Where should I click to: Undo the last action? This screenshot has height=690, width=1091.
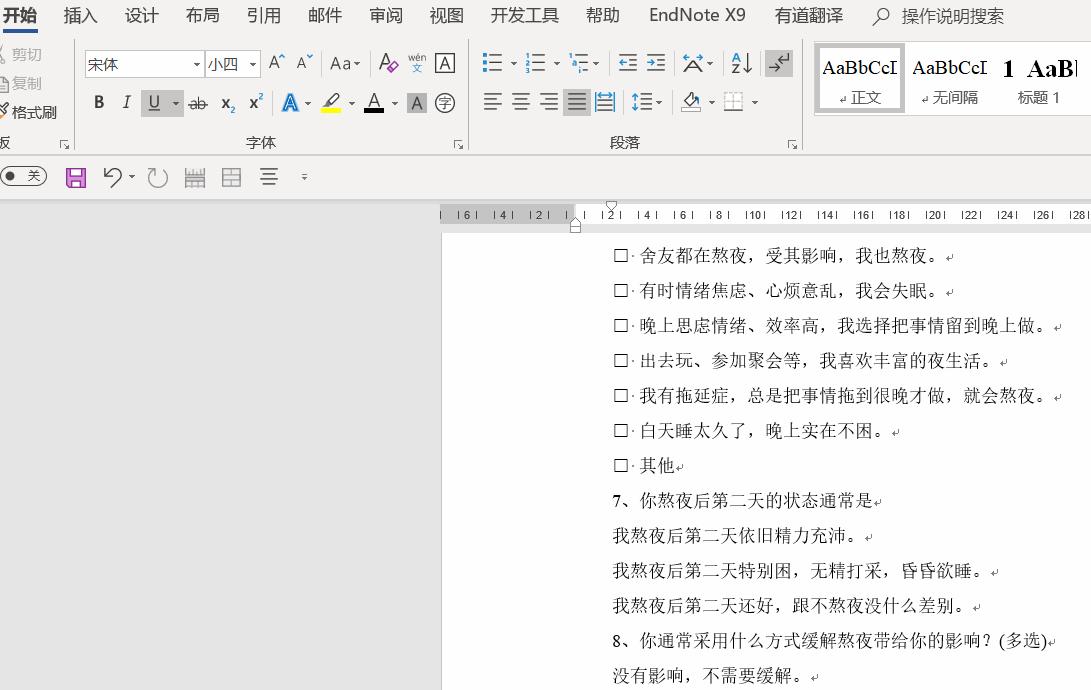112,177
